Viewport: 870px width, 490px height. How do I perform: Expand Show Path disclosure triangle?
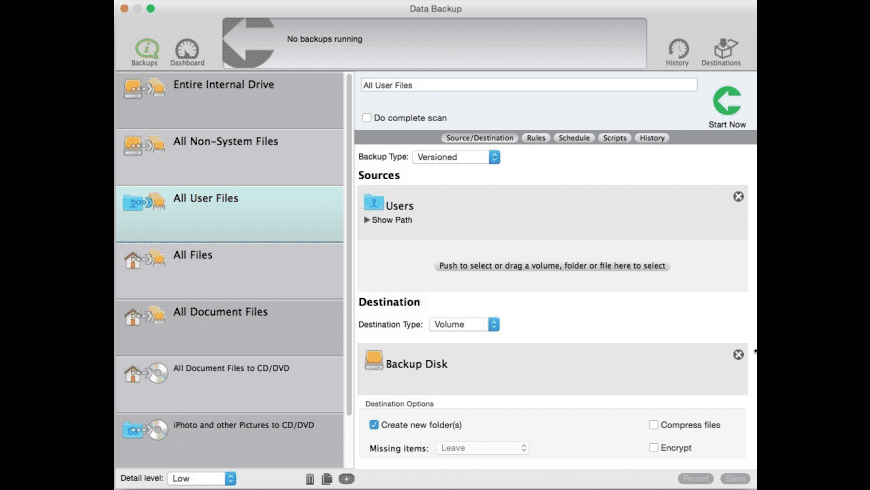pyautogui.click(x=367, y=220)
